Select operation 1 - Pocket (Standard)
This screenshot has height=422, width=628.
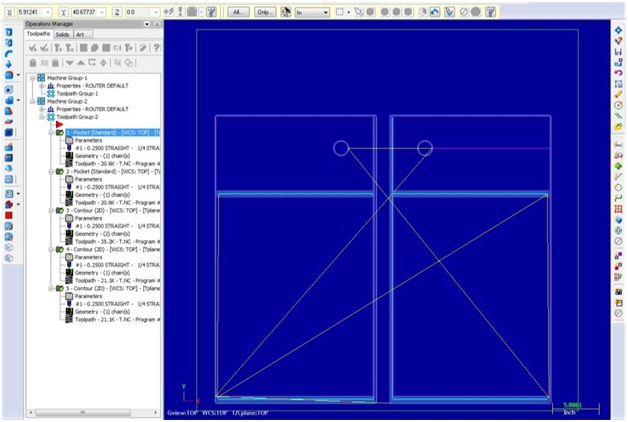(x=113, y=133)
